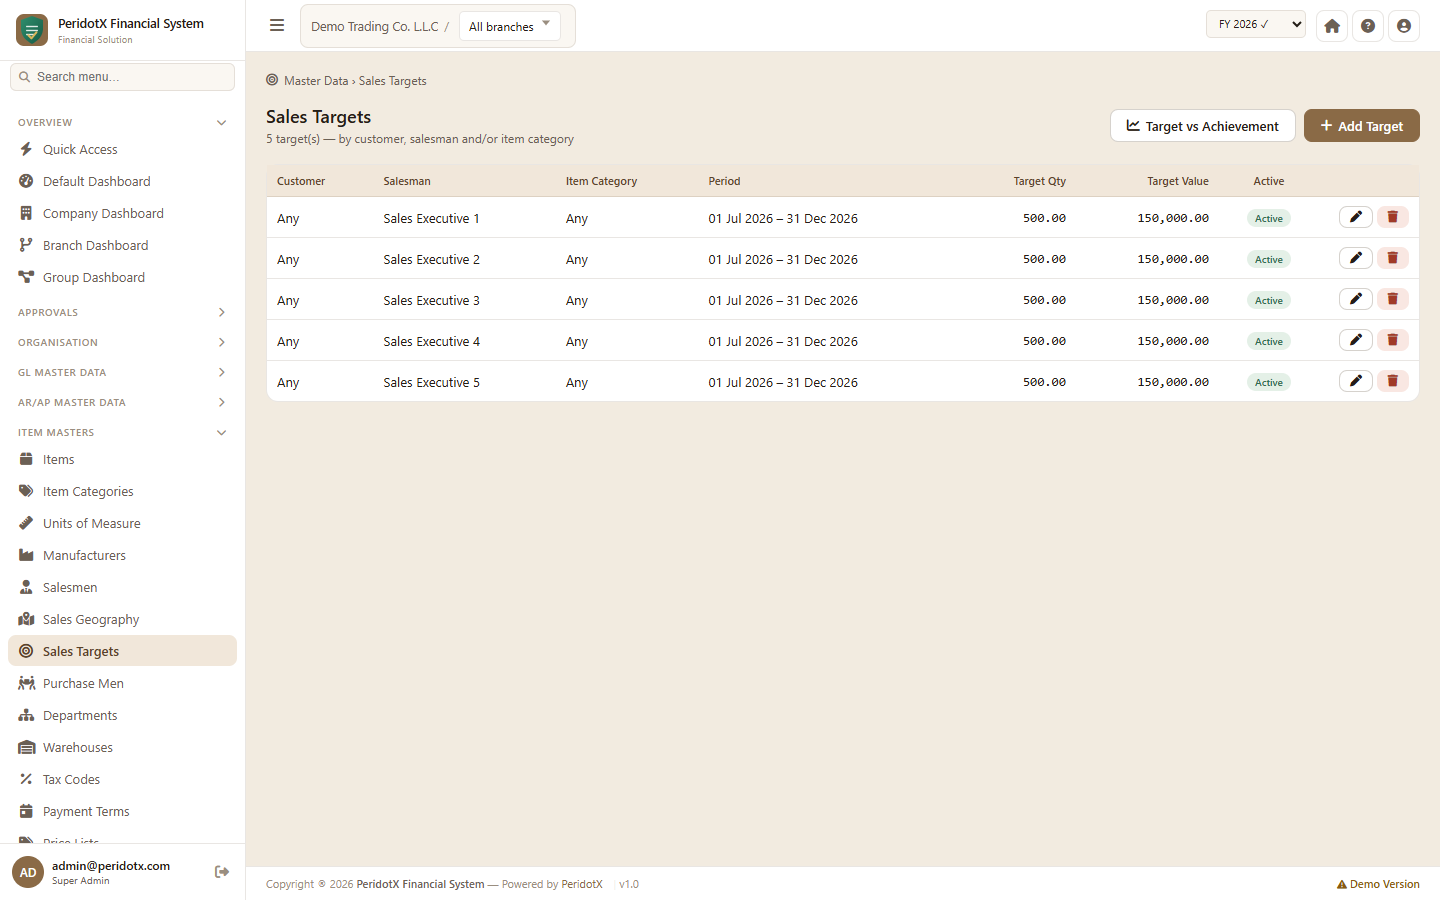Select Sales Geography menu item
Viewport: 1440px width, 900px height.
coord(122,620)
